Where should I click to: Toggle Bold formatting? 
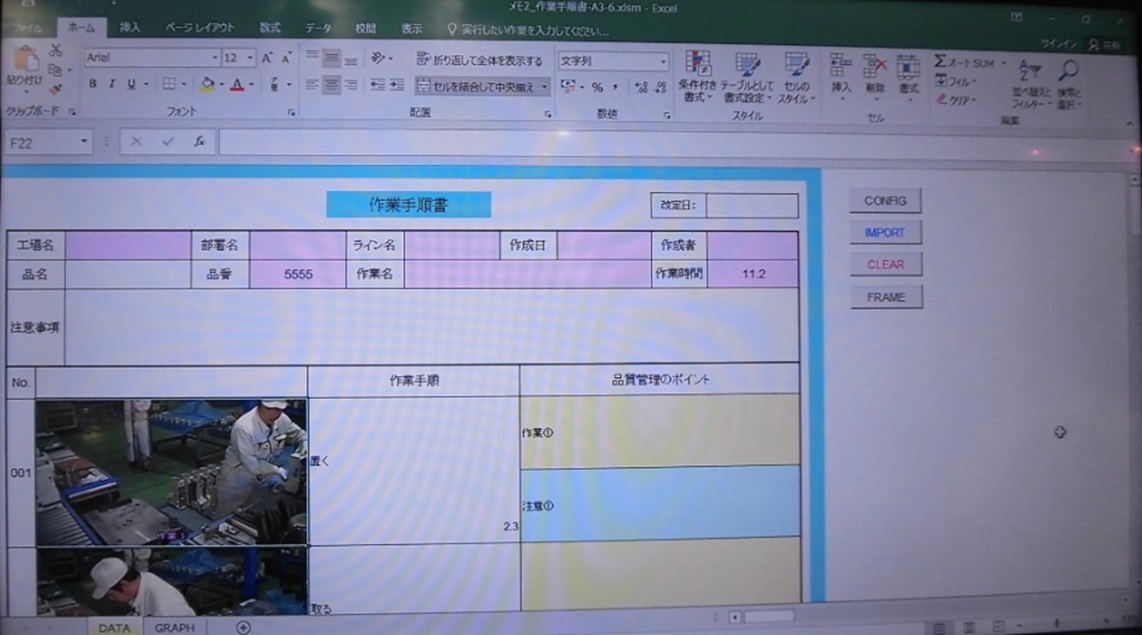(x=92, y=84)
